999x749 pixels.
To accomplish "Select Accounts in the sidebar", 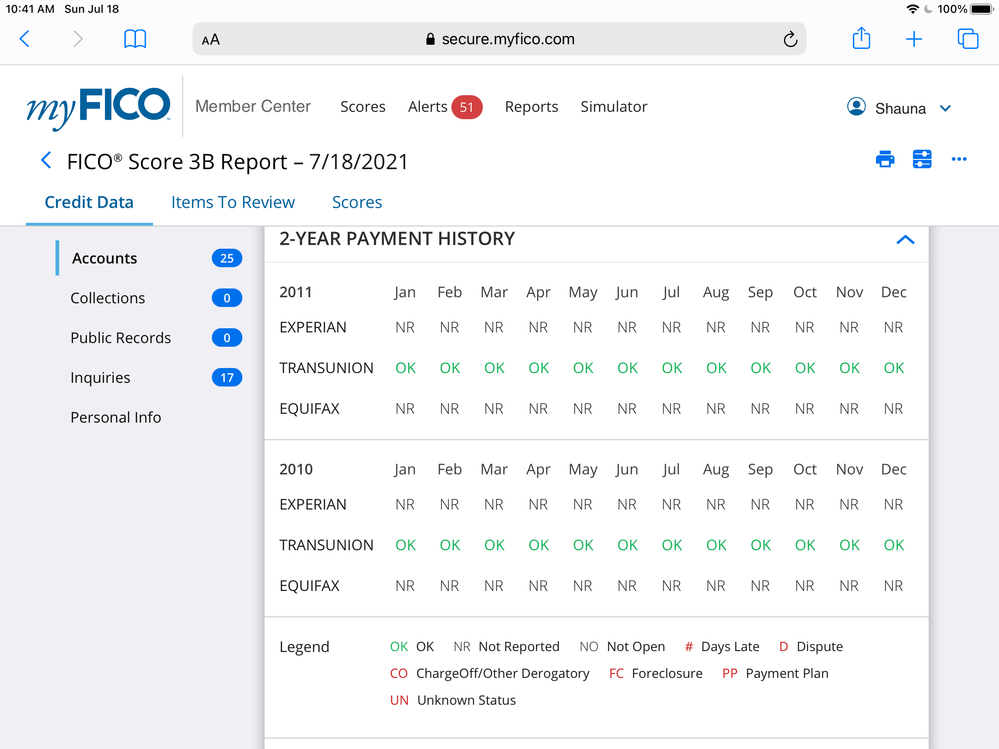I will 104,258.
